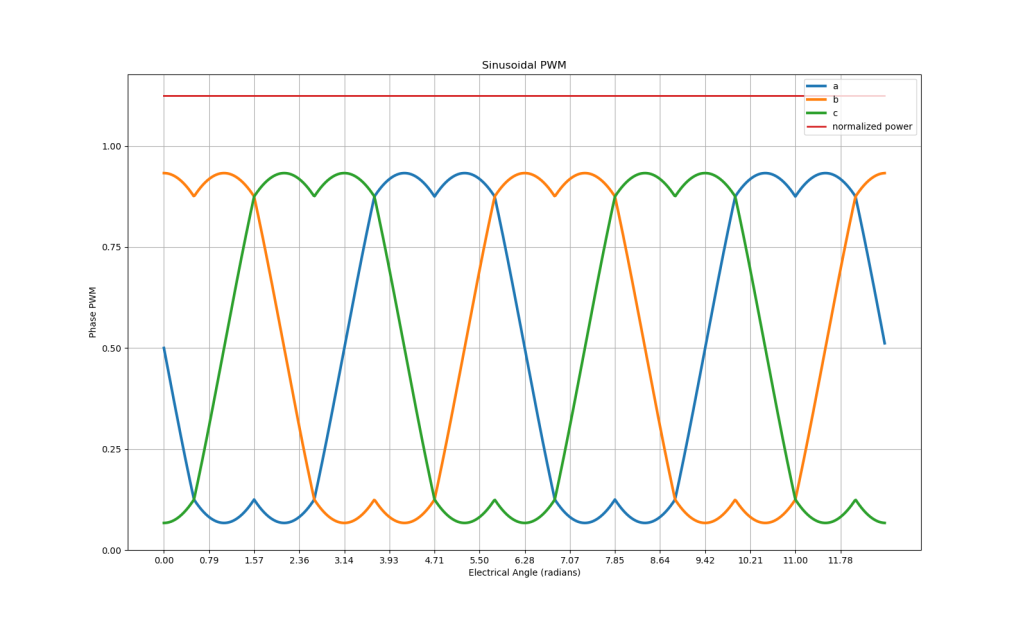
Task: Click the 1.57 x-axis tick label
Action: (254, 561)
